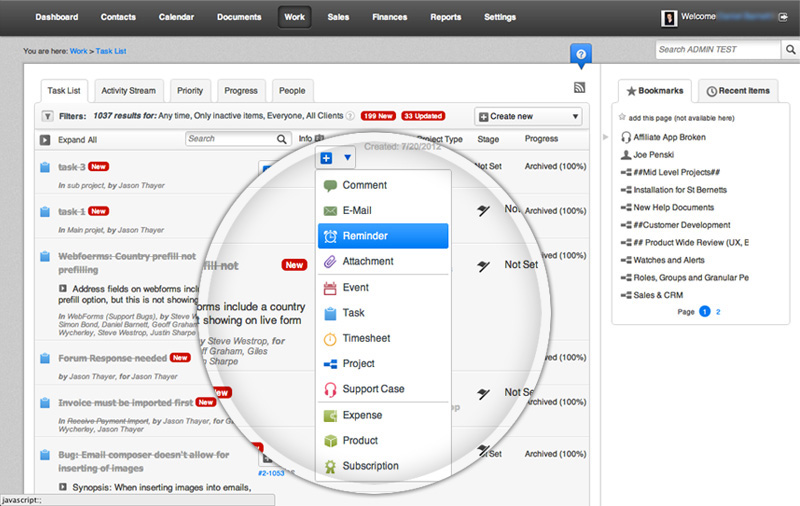Open the help question mark icon
Screen dimensions: 800x506
pos(581,54)
